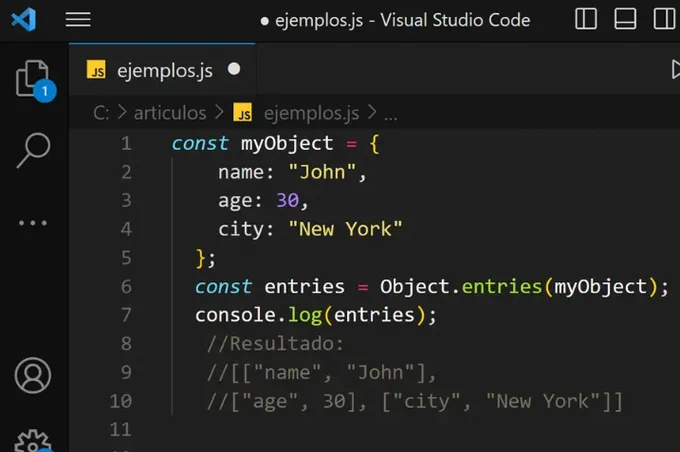Click the JS file icon on the ejemplos.js tab
This screenshot has height=452, width=680.
click(96, 69)
